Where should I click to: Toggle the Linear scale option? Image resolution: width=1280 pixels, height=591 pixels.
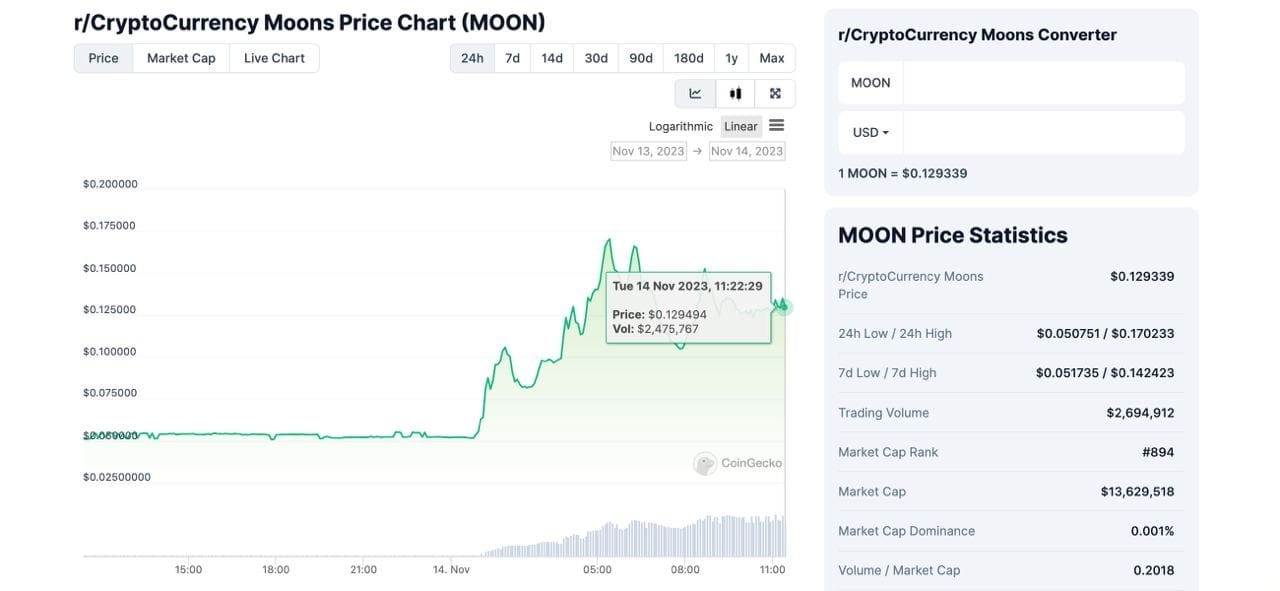(x=740, y=126)
